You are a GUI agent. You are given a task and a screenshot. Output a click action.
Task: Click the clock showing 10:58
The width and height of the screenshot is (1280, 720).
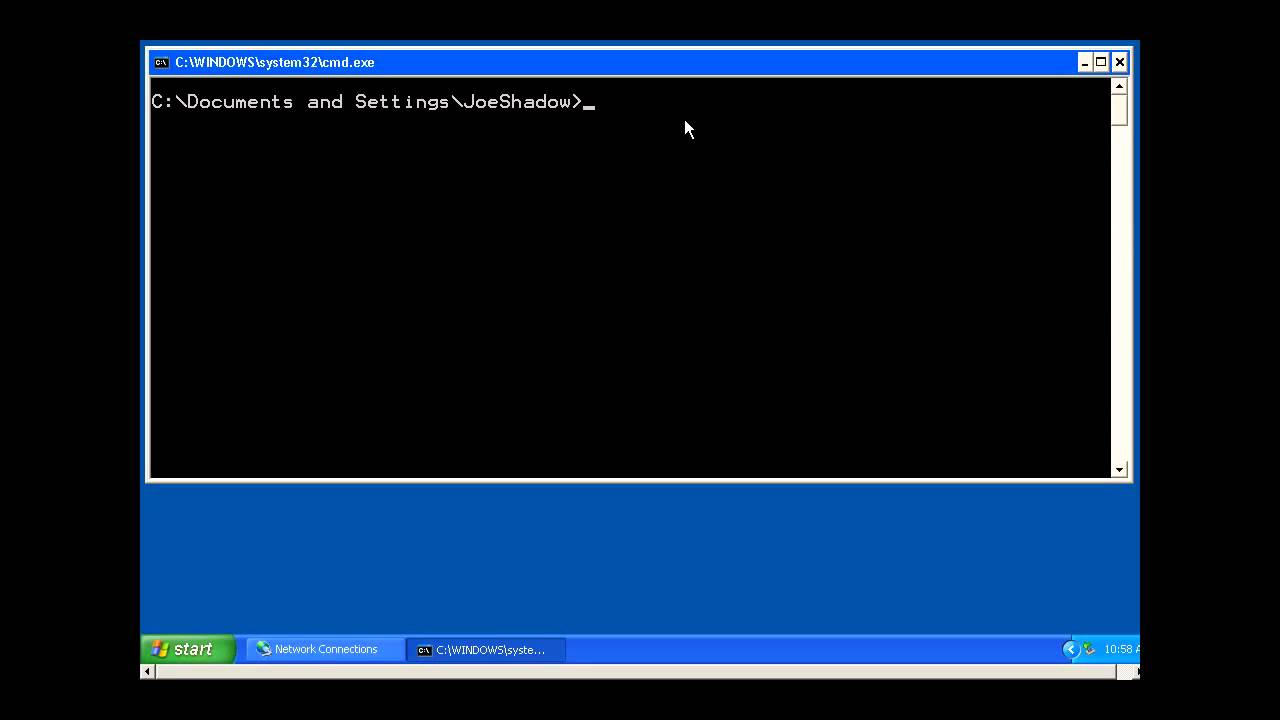point(1122,649)
